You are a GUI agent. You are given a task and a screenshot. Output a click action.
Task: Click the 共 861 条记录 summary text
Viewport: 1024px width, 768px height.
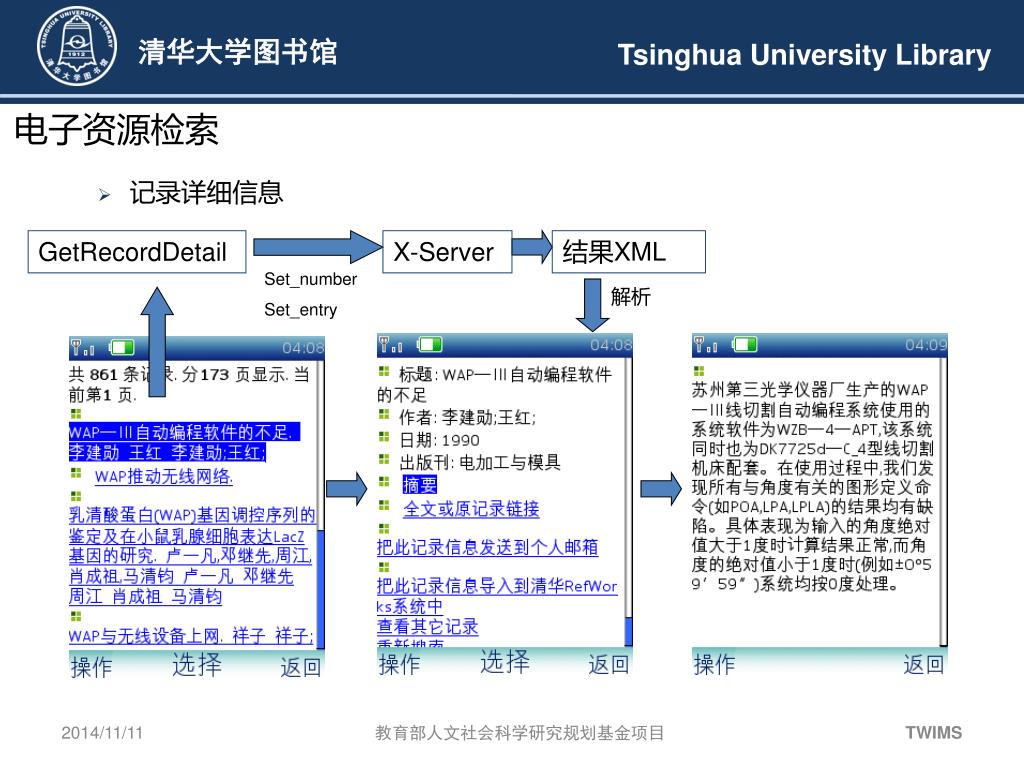(x=189, y=384)
